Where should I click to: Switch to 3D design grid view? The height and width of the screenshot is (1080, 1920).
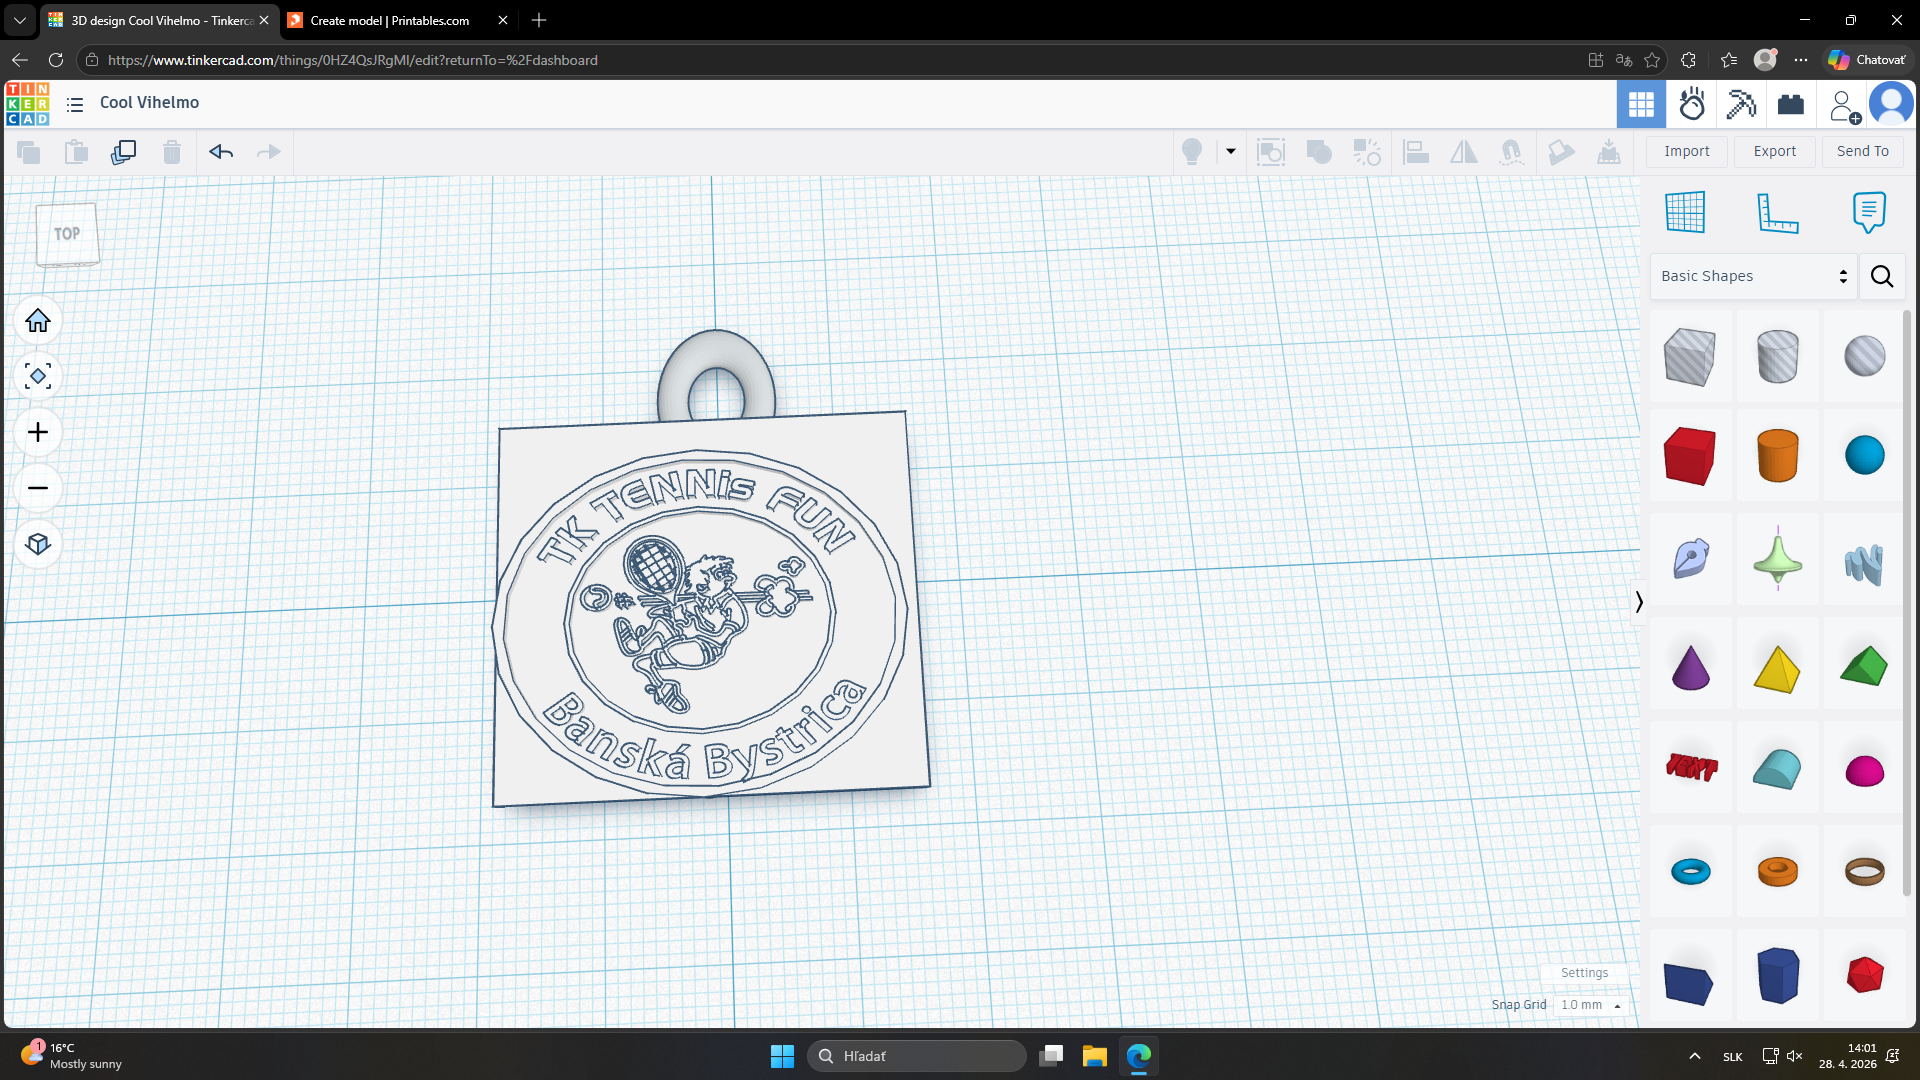[1641, 104]
